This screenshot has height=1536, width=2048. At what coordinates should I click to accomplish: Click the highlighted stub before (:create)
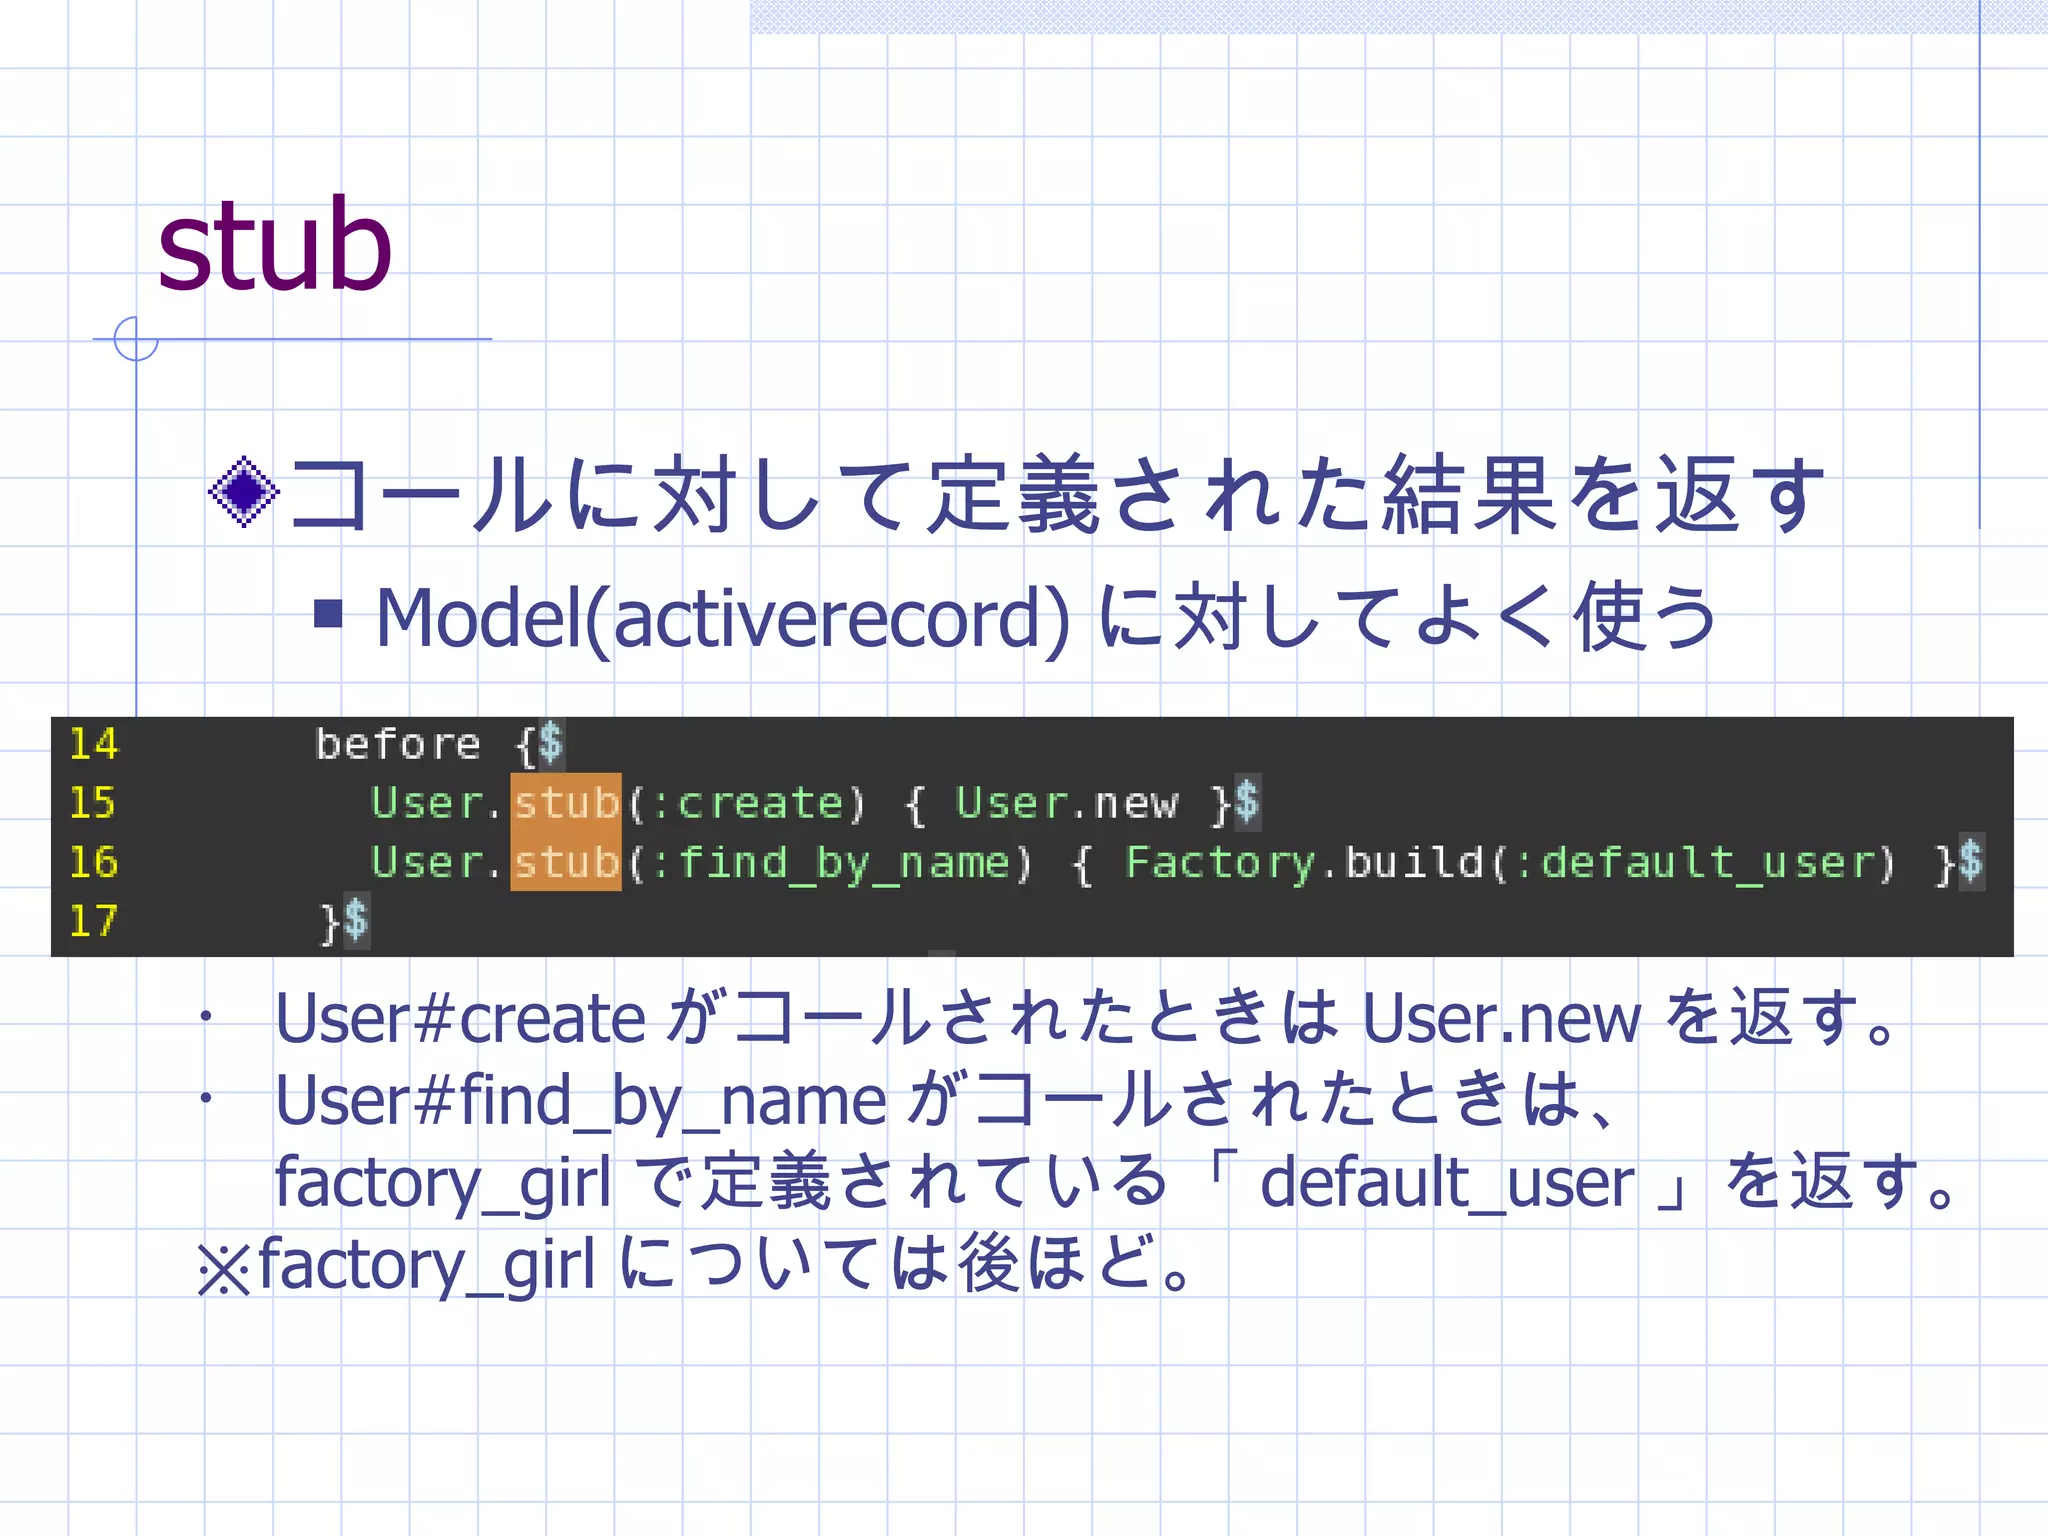[566, 803]
